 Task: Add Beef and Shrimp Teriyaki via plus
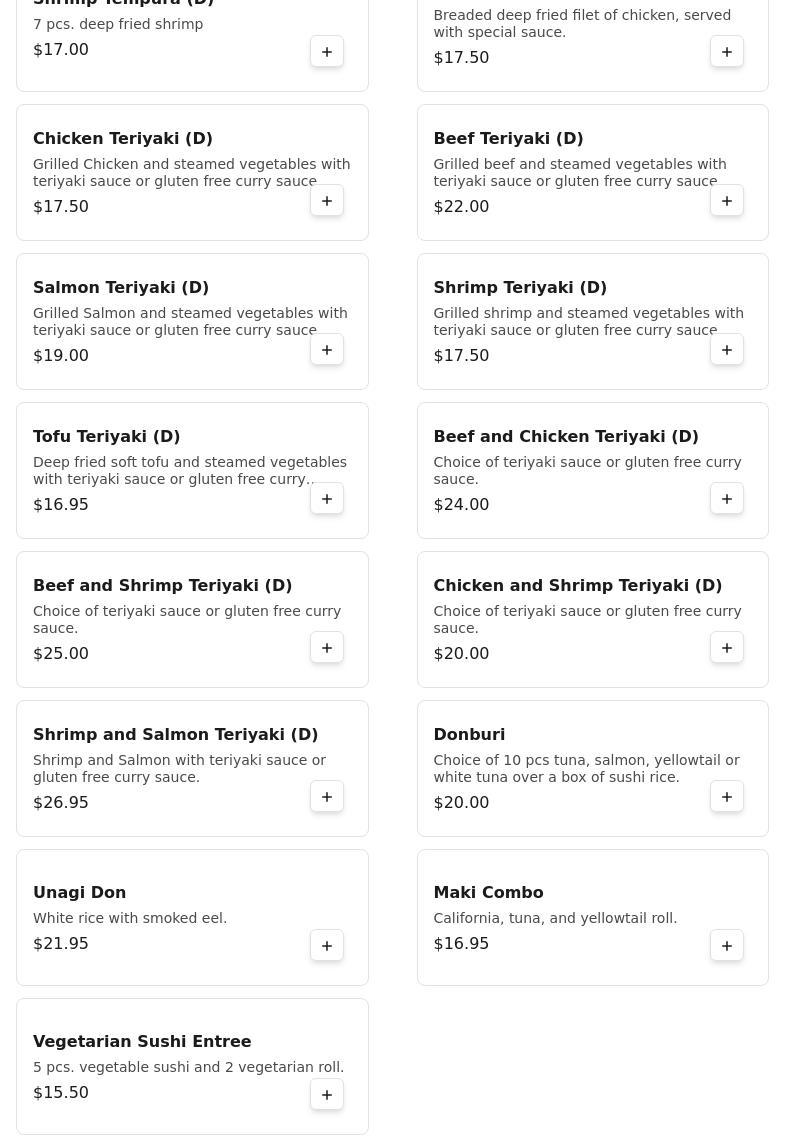pos(327,648)
